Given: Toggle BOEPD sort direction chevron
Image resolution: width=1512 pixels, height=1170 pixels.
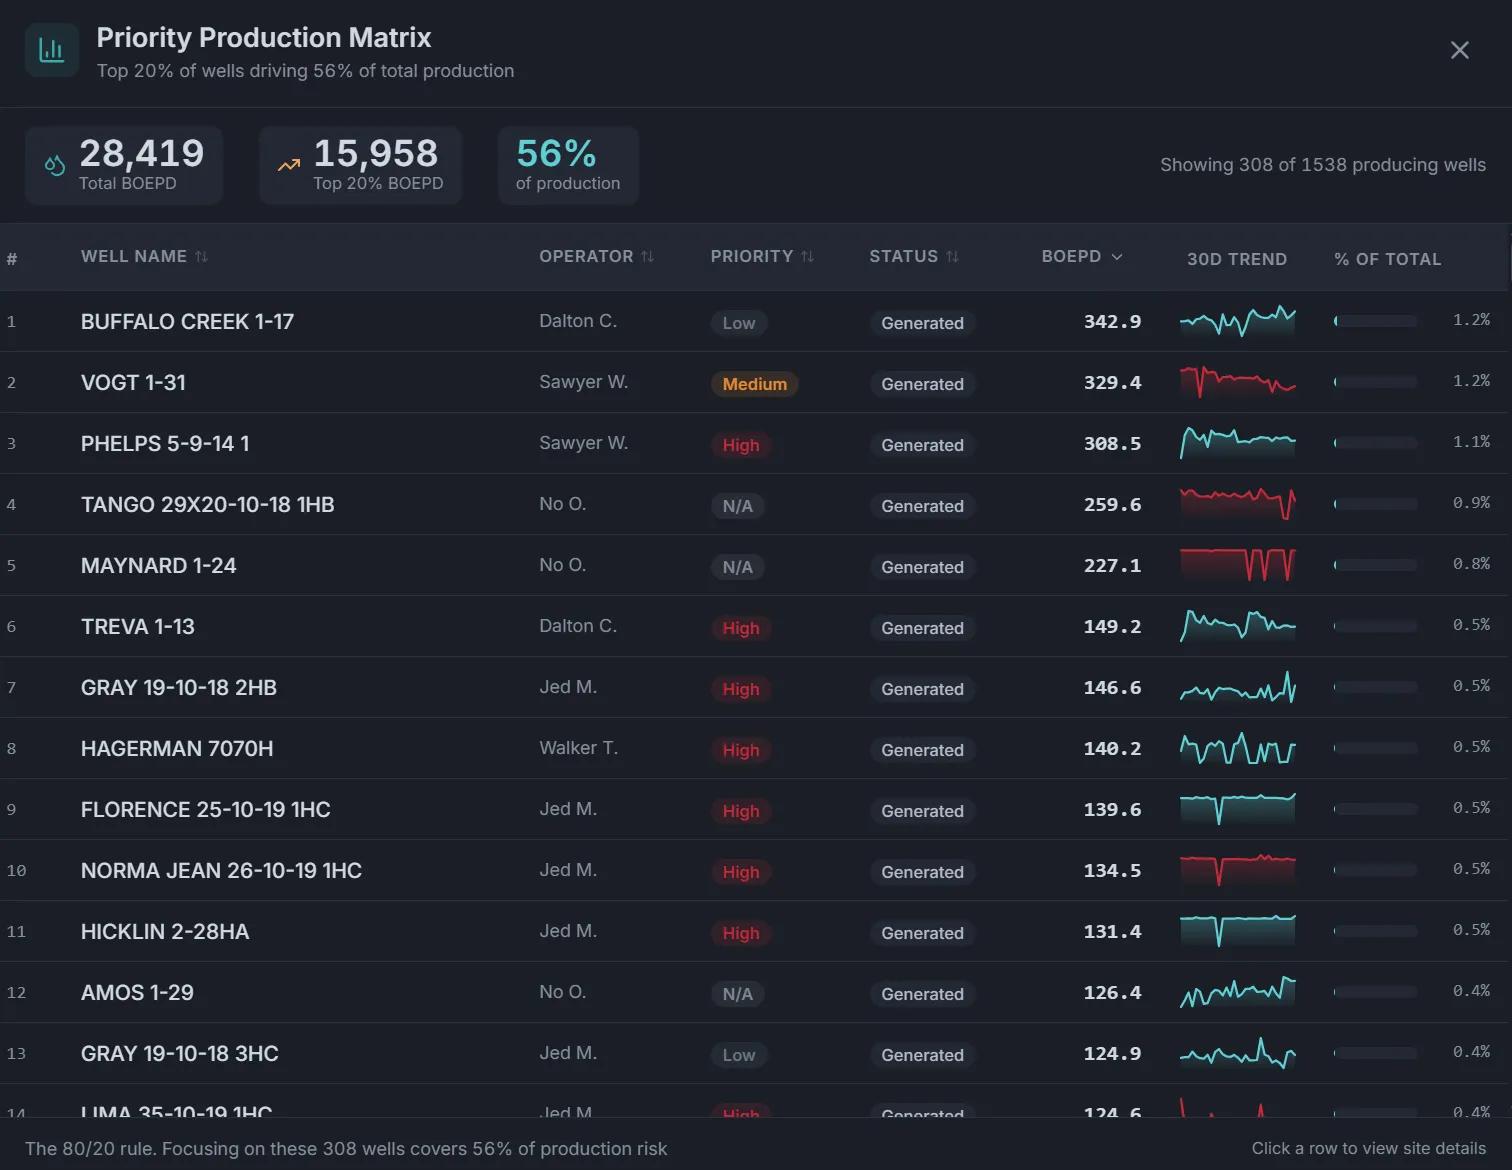Looking at the screenshot, I should (1117, 257).
